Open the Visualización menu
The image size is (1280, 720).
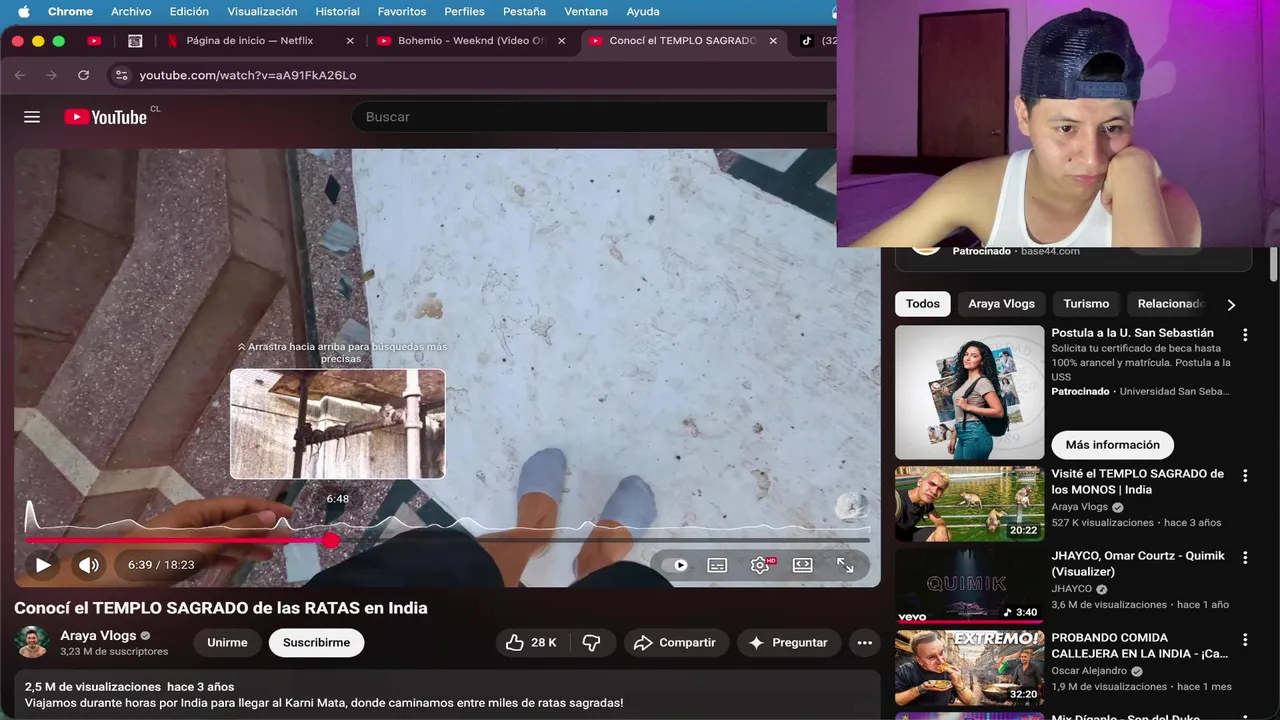262,12
